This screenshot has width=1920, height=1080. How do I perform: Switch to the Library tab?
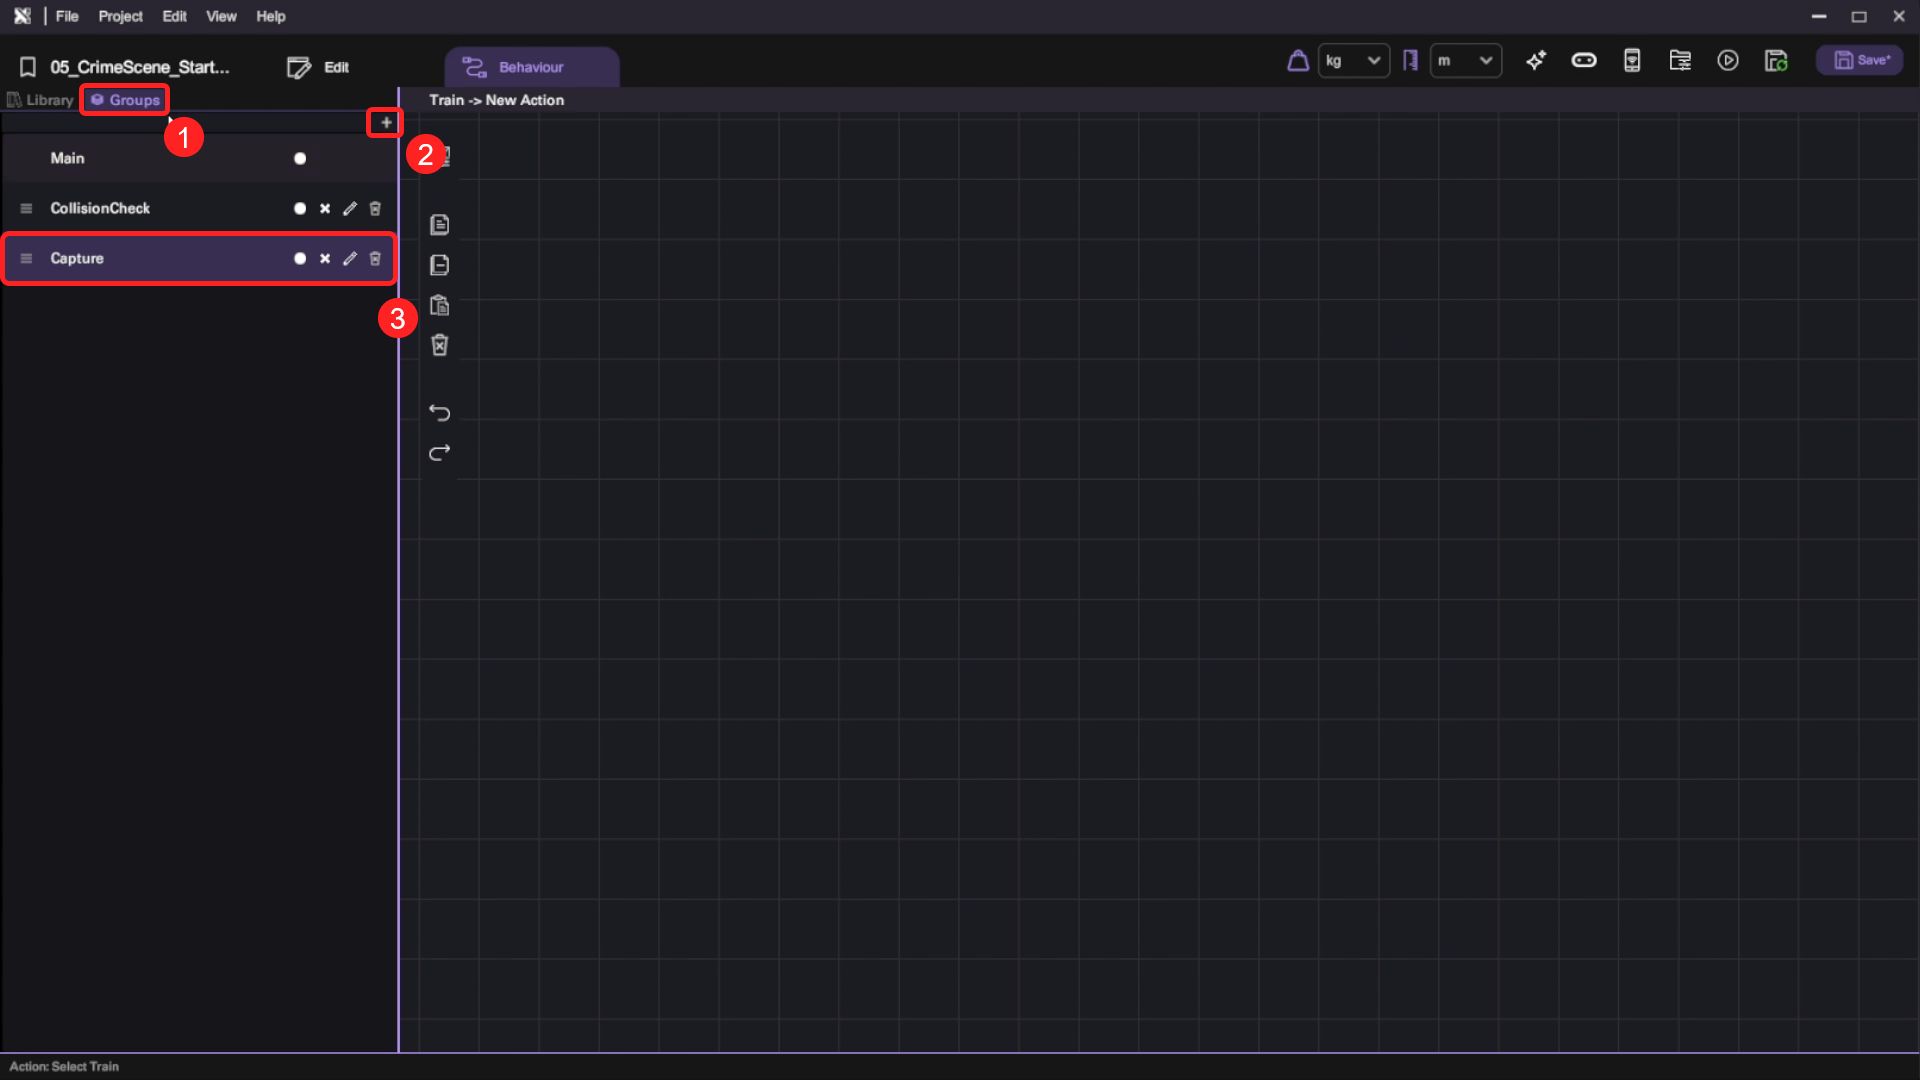(x=40, y=100)
